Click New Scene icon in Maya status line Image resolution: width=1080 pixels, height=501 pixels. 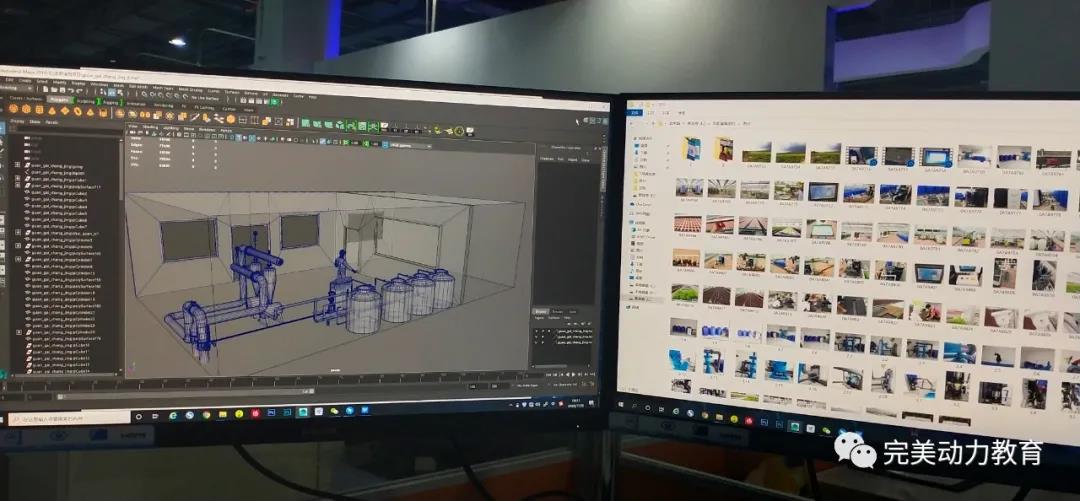click(45, 89)
